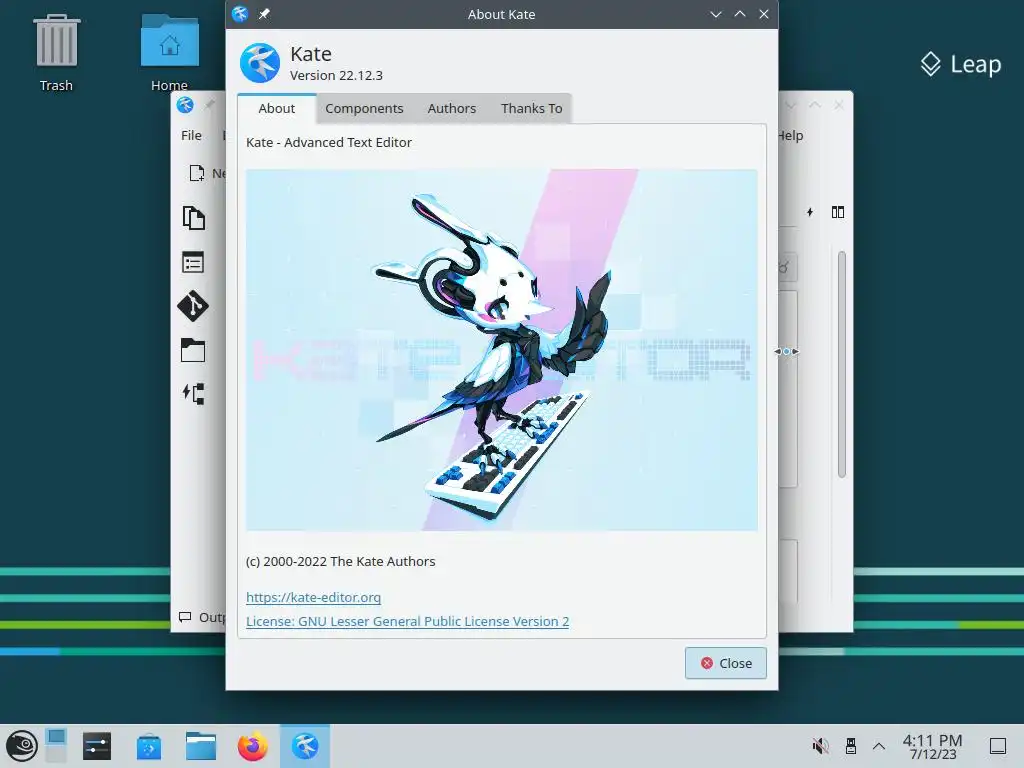Screen dimensions: 1024x768
Task: Open the Dolphin file manager from taskbar
Action: point(200,746)
